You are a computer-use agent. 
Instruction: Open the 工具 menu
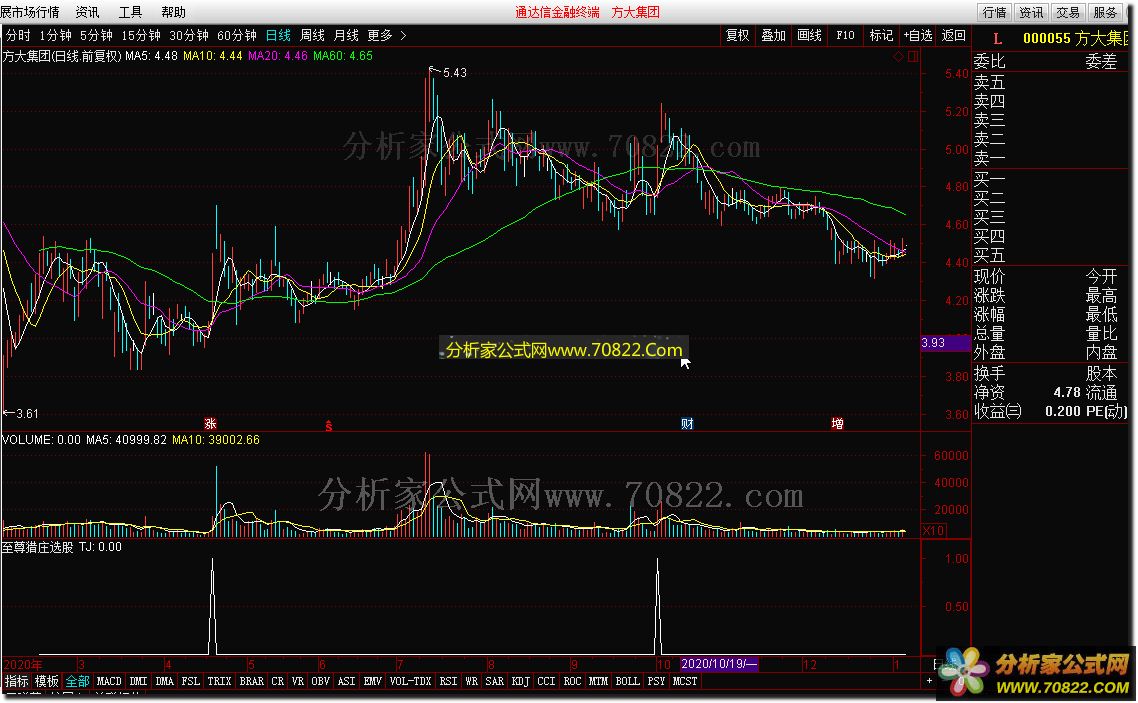pos(130,12)
